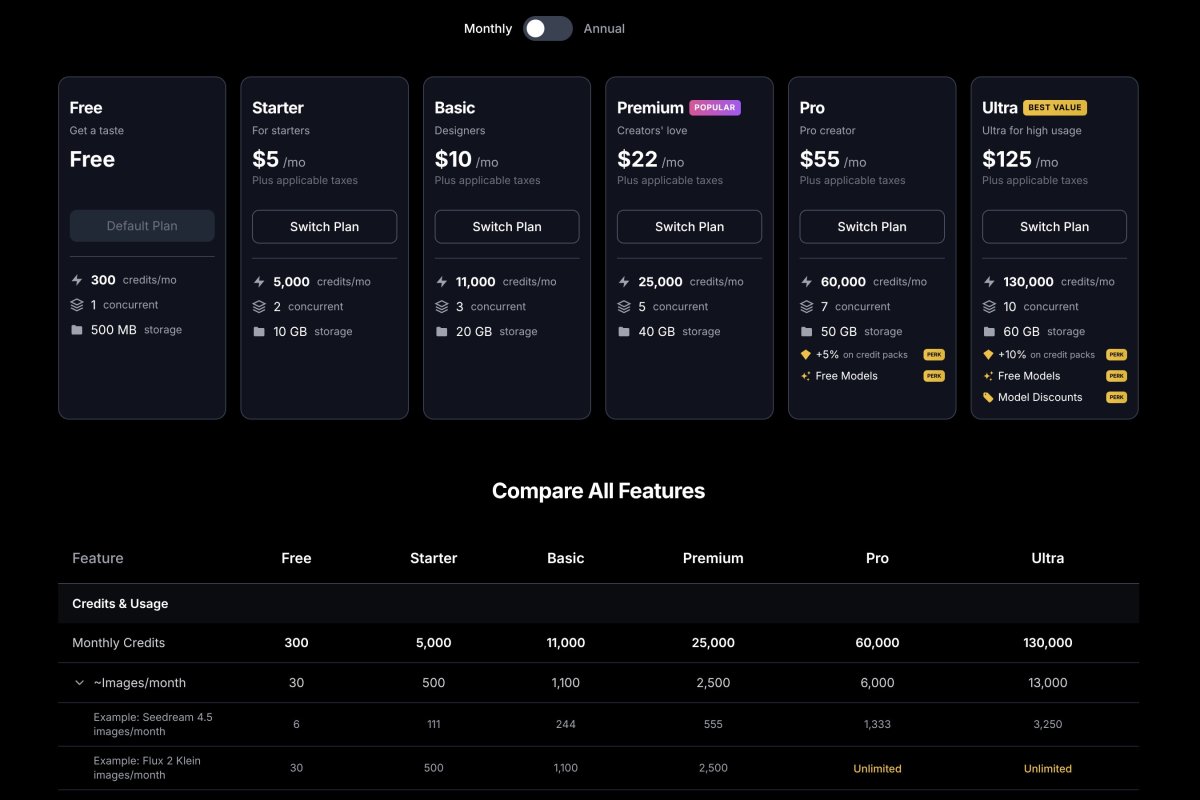Click the tag Model Discounts icon on Ultra
Screen dimensions: 1200x800
988,397
